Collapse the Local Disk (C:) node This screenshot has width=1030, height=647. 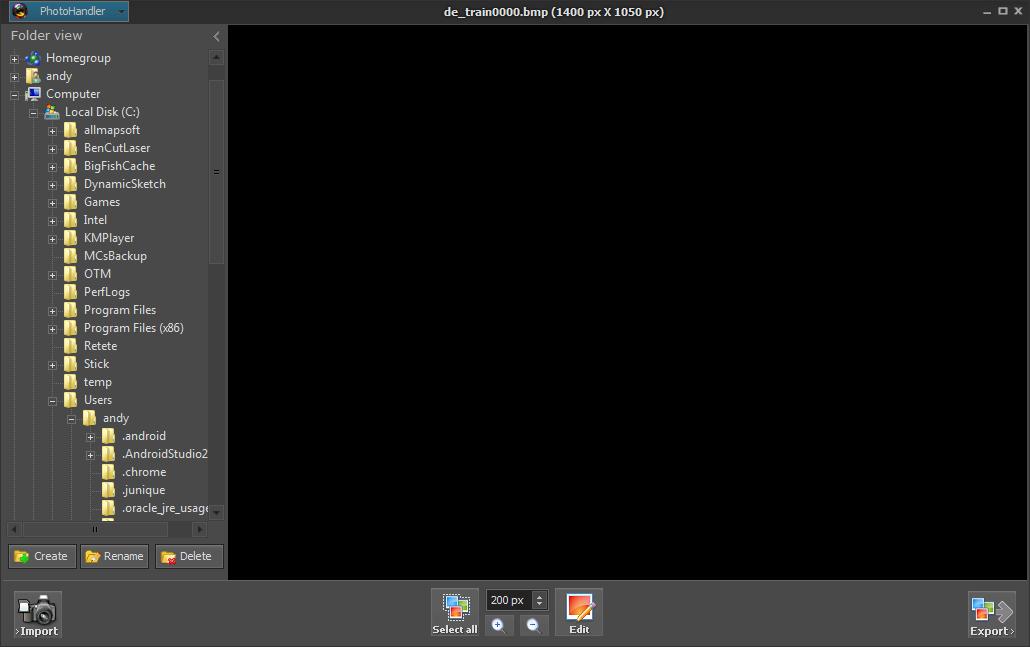[32, 111]
